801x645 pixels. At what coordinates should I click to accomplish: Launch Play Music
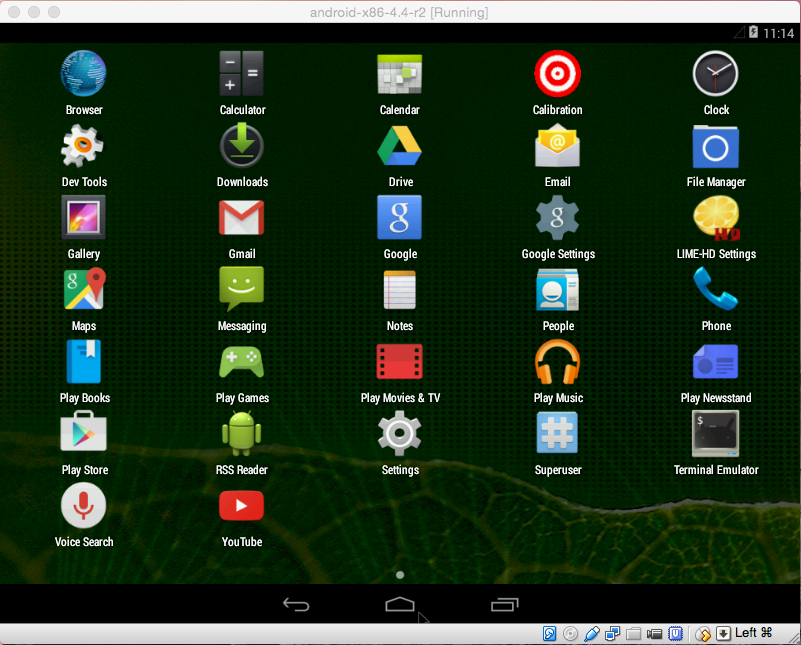[x=557, y=362]
